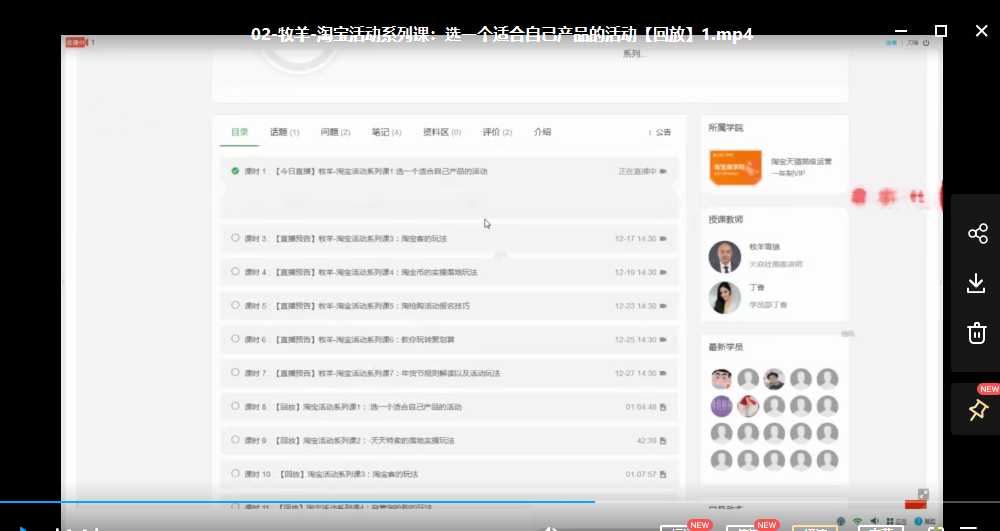
Task: Click the download icon in side panel
Action: click(x=977, y=284)
